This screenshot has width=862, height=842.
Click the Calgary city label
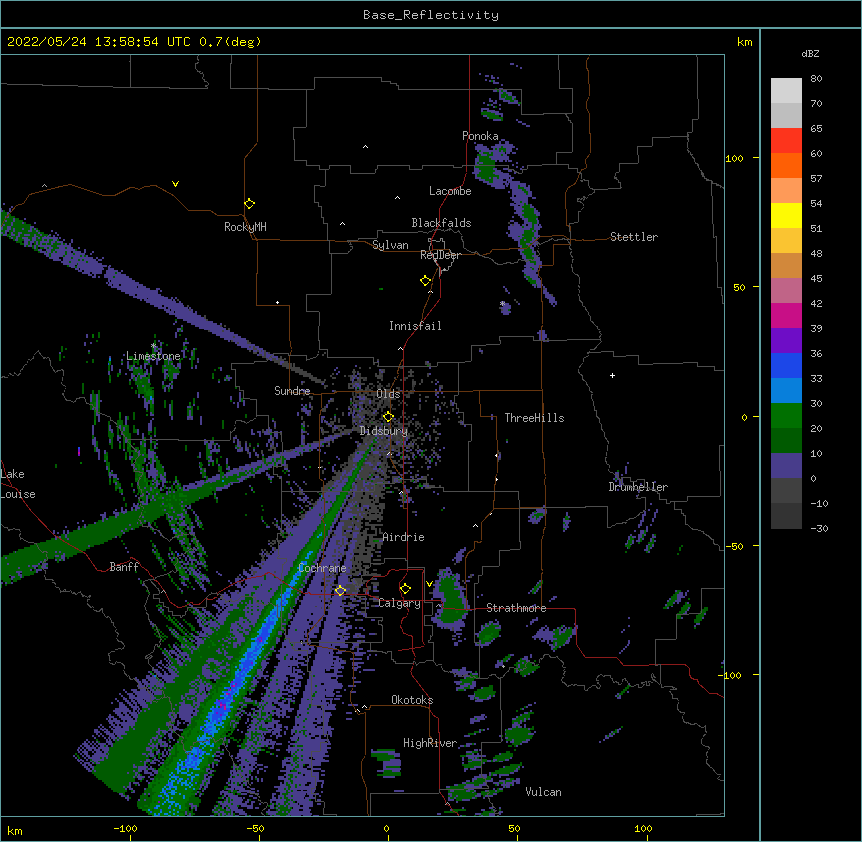point(400,603)
